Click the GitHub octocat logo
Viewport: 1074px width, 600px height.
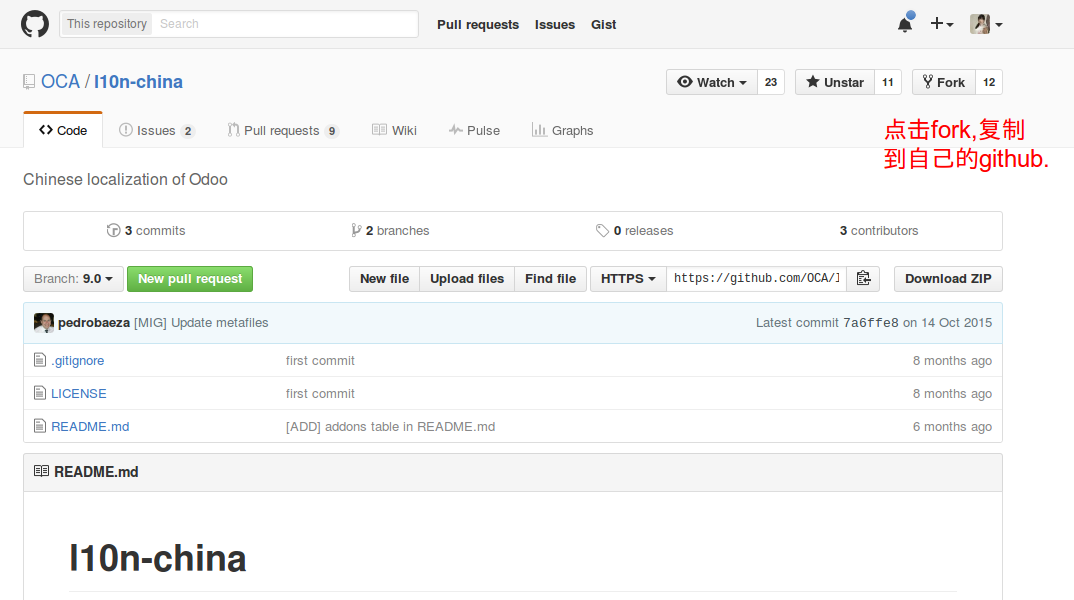click(35, 24)
